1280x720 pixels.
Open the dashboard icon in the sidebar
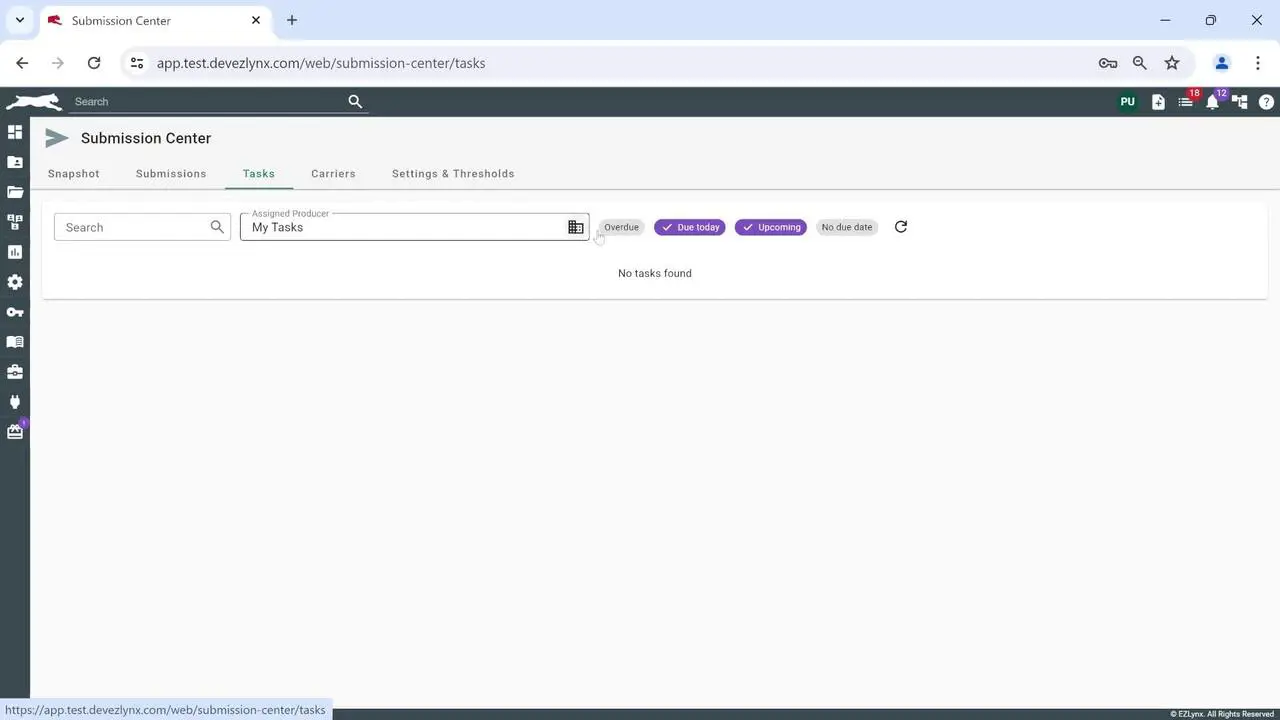(x=15, y=132)
